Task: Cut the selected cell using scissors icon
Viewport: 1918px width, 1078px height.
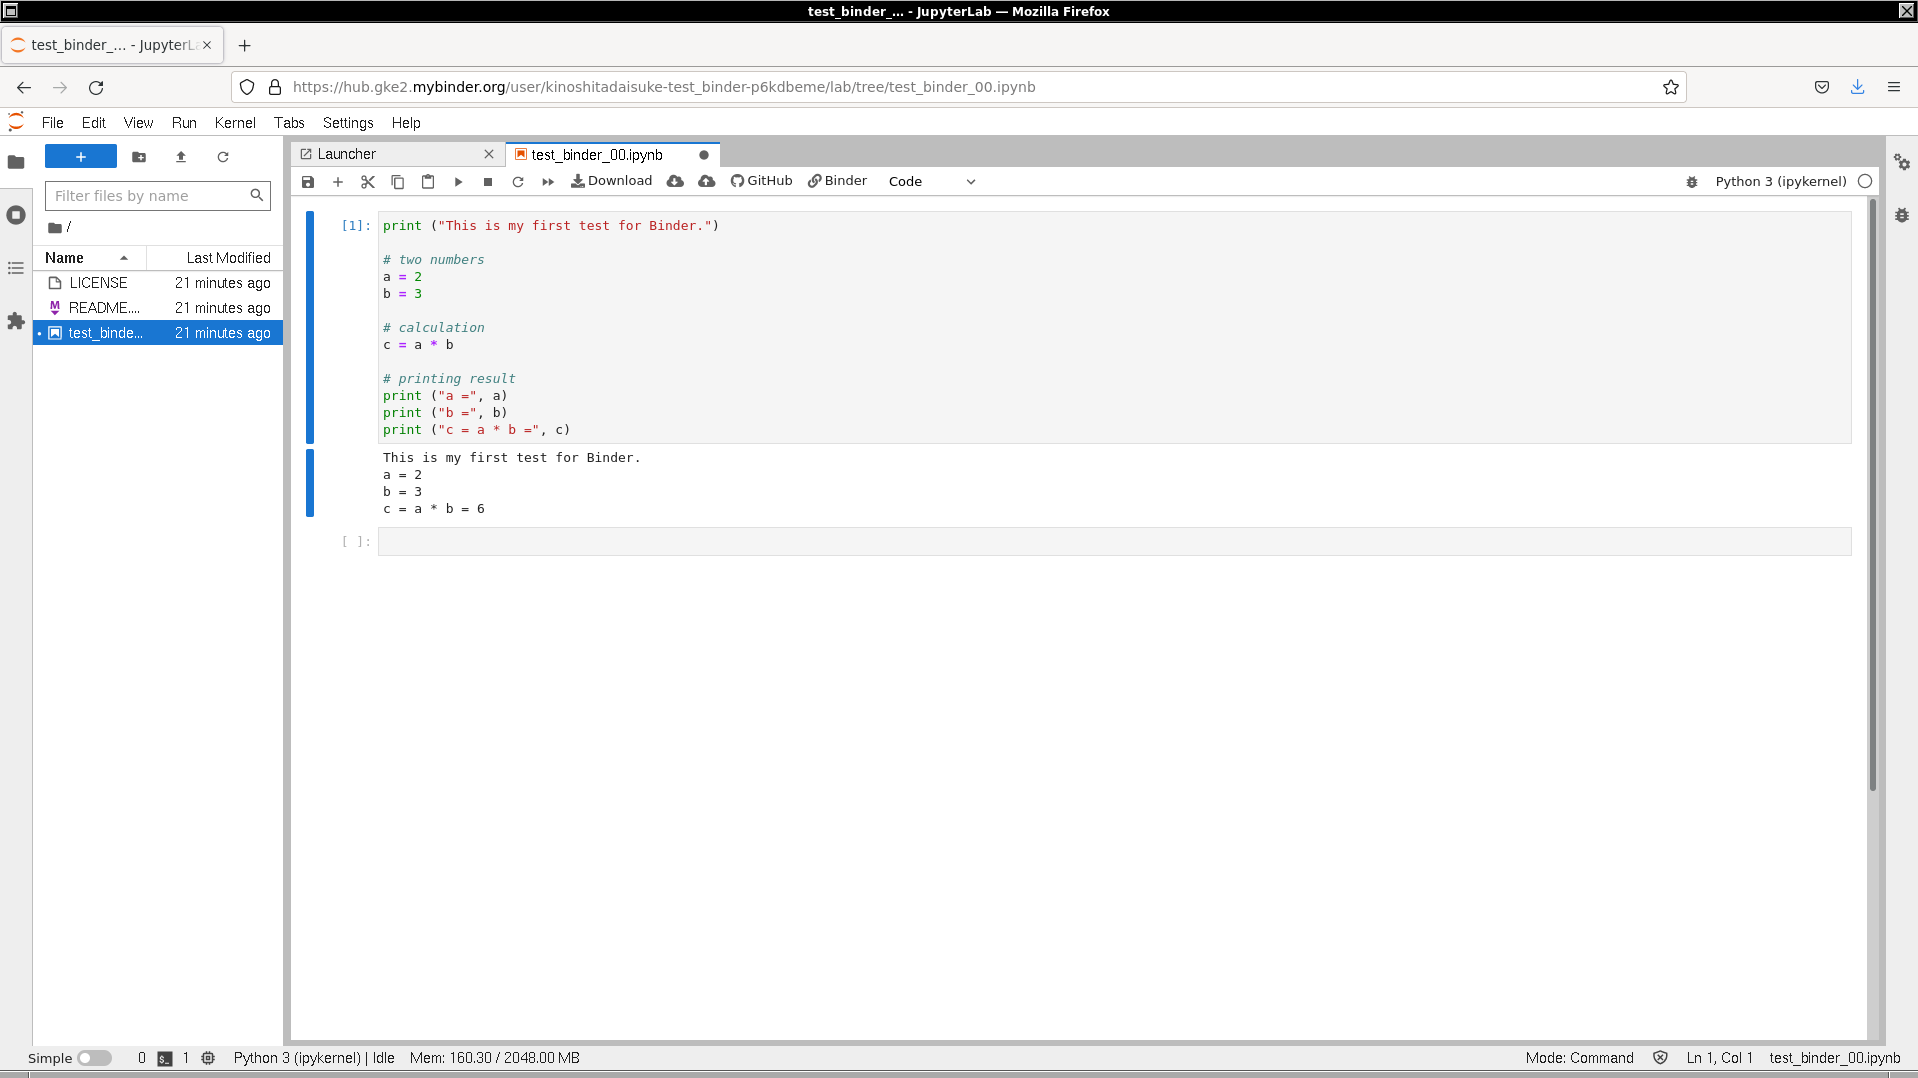Action: coord(368,182)
